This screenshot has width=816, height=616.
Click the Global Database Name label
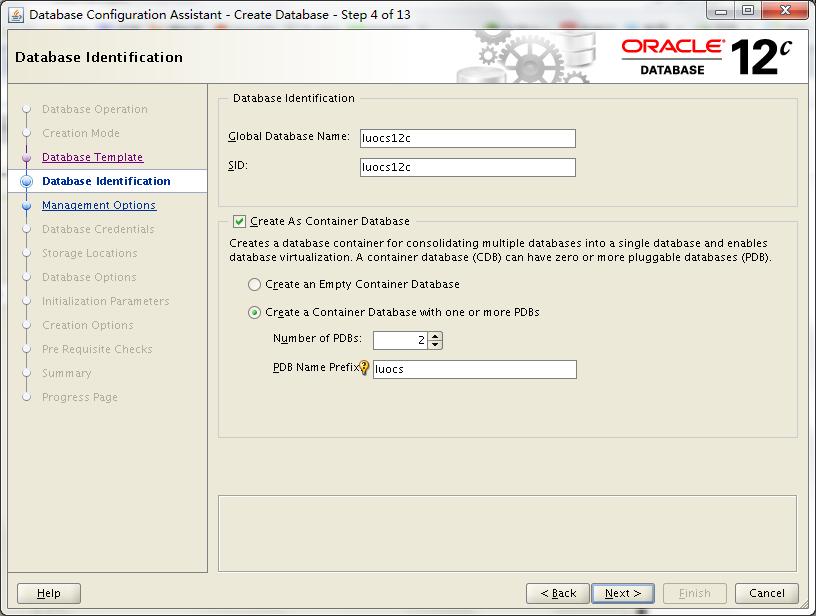(289, 136)
